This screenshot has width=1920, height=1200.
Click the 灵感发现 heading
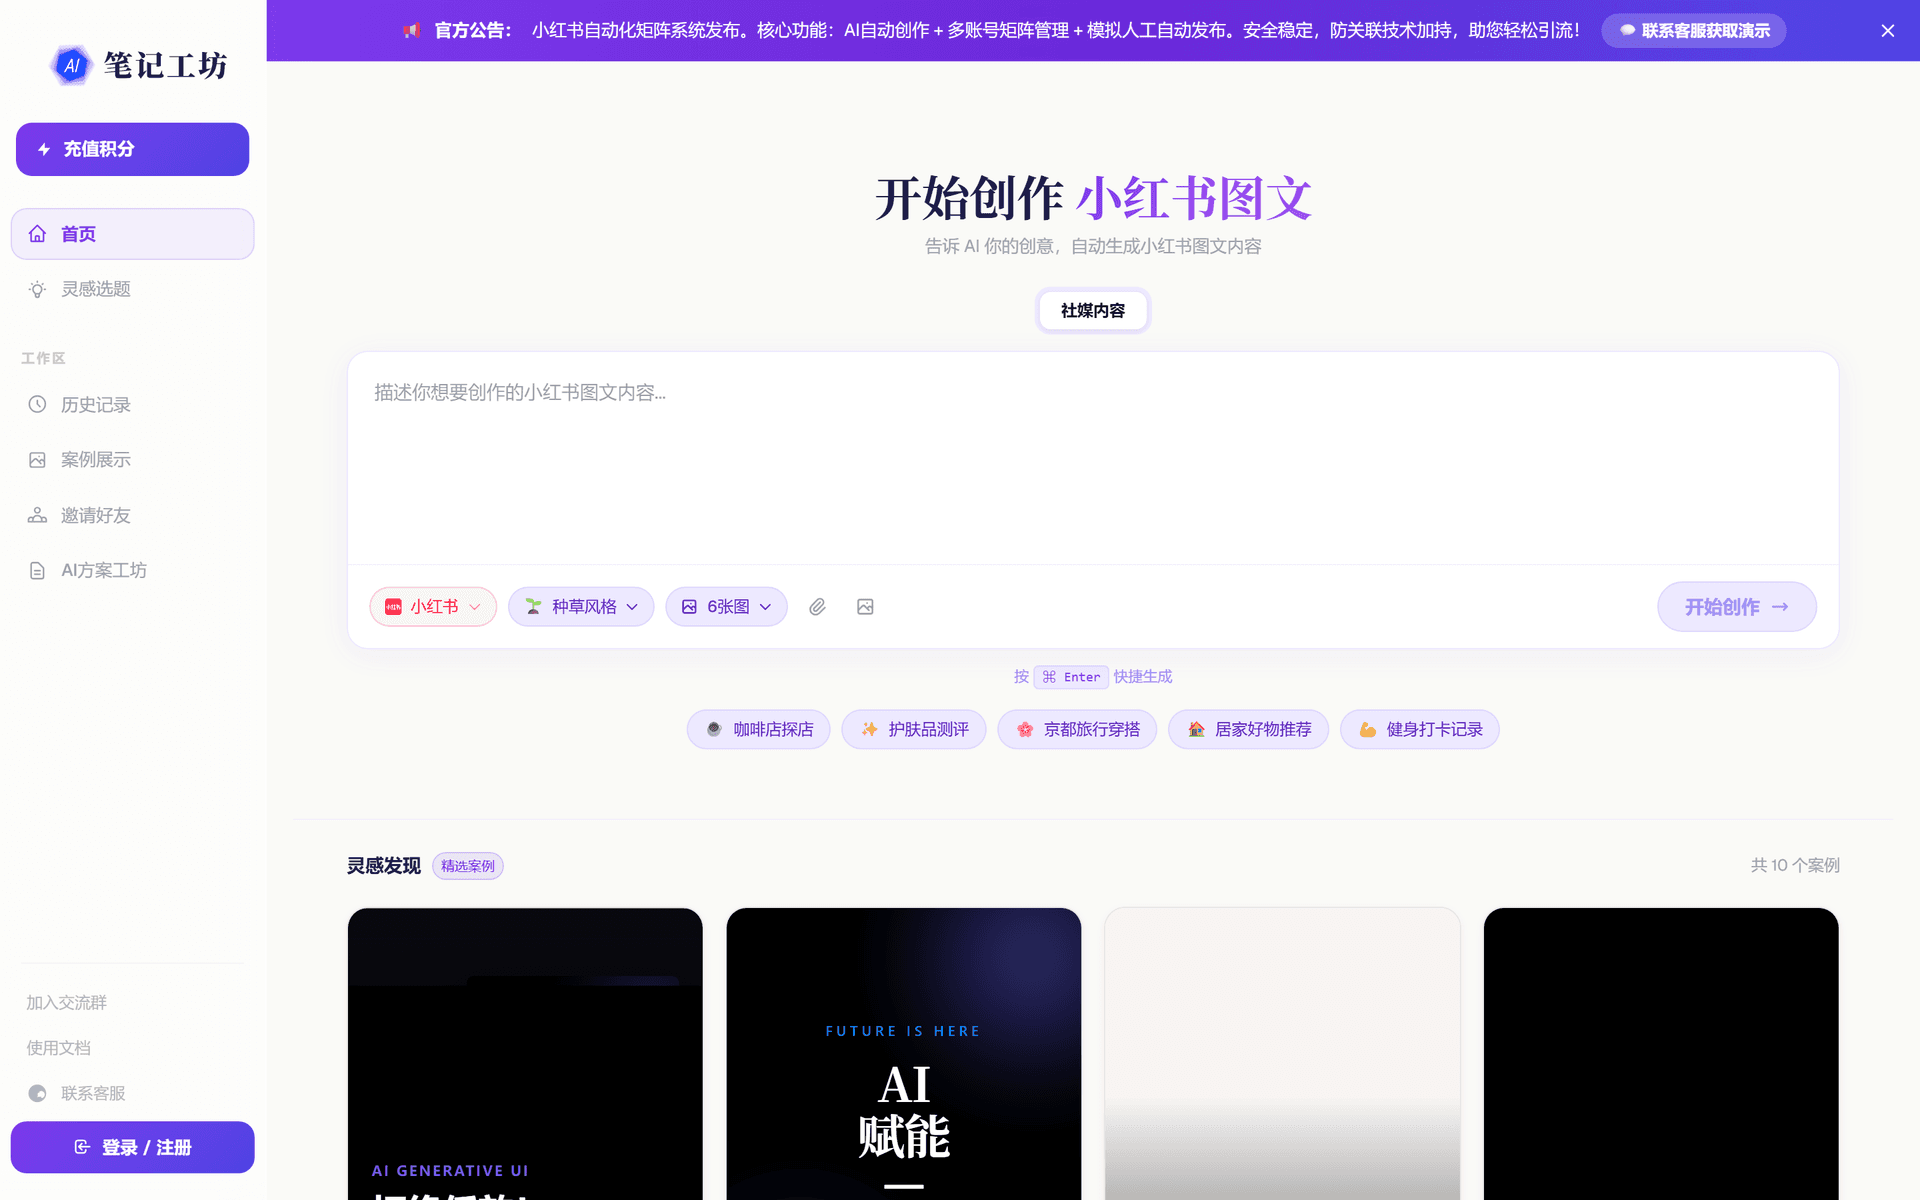[x=384, y=866]
